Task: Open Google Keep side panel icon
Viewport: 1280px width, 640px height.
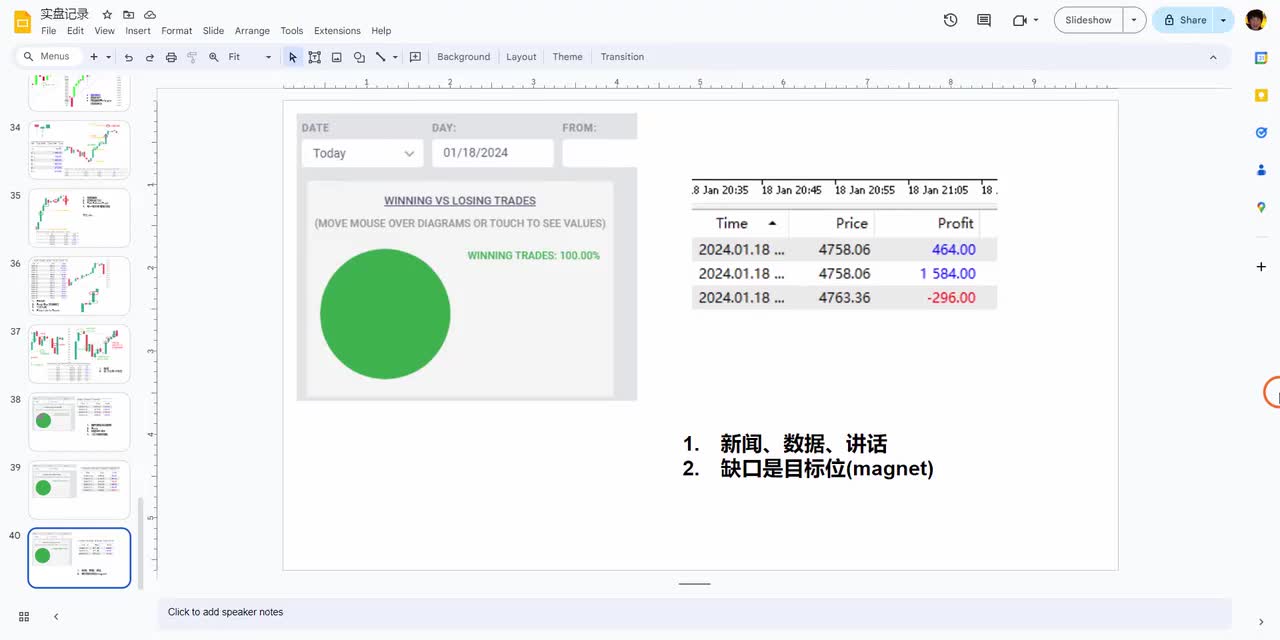Action: [x=1261, y=95]
